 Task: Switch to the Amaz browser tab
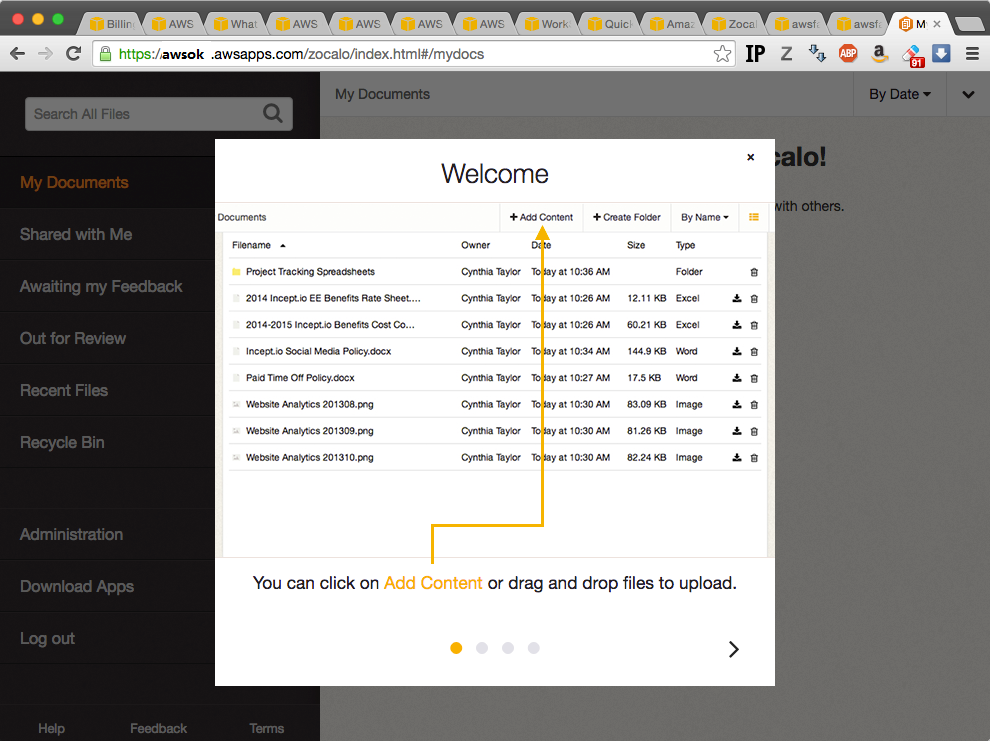(672, 24)
